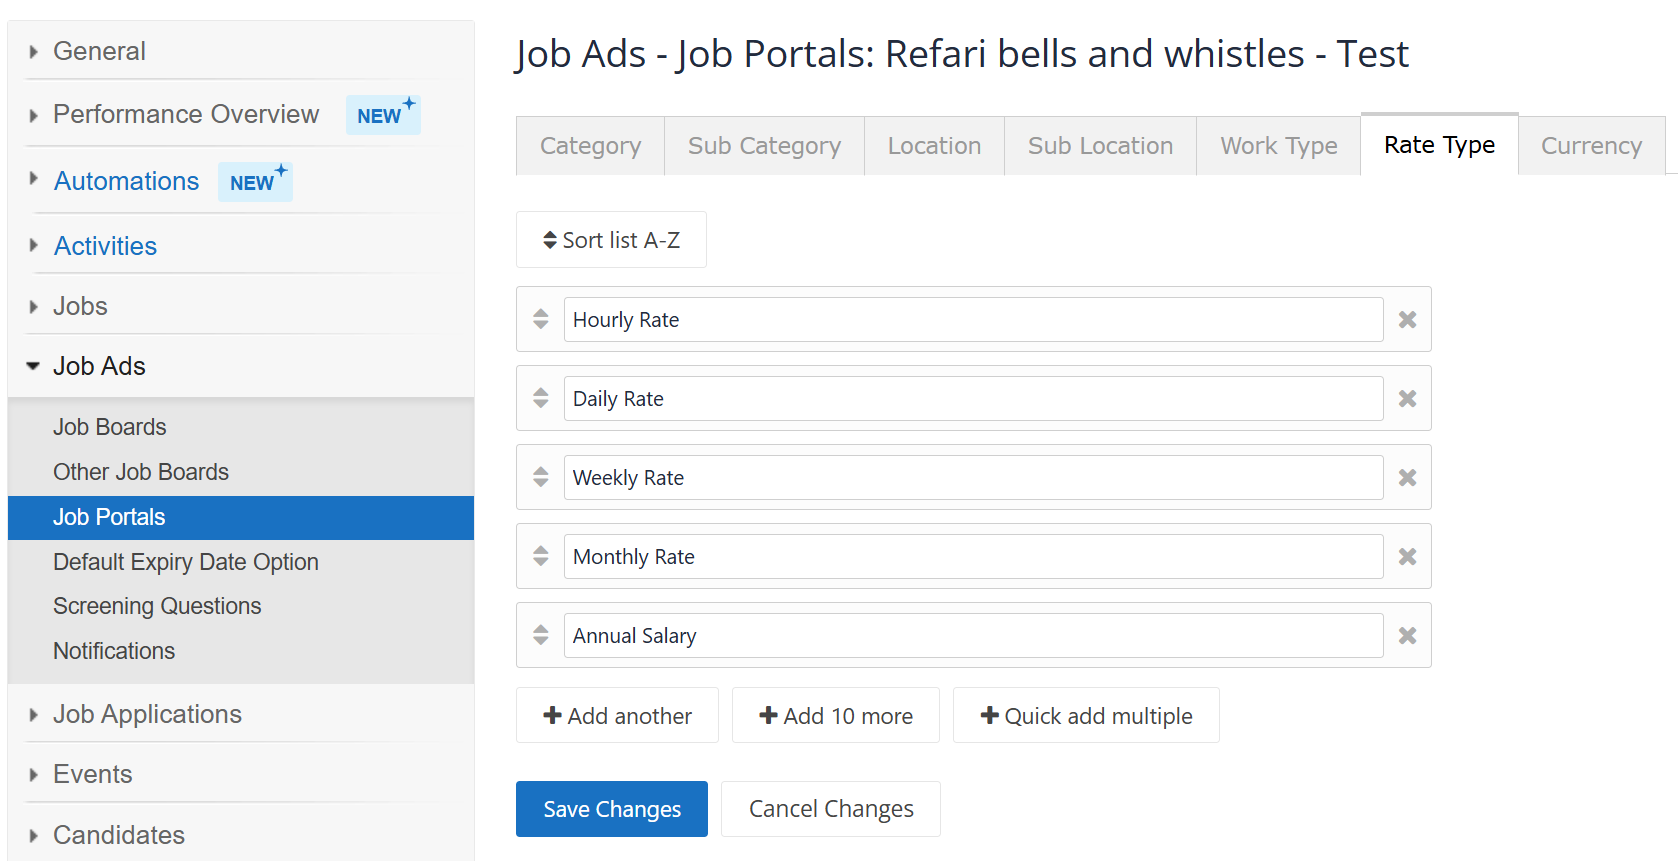Expand the General section arrow
1678x861 pixels.
[34, 52]
